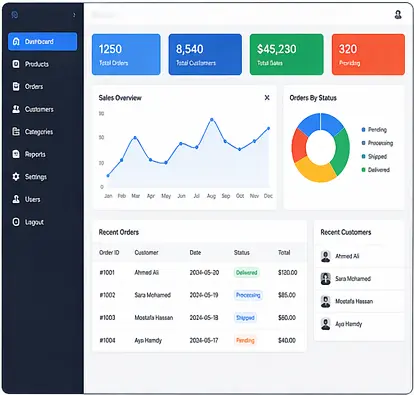Image resolution: width=414 pixels, height=395 pixels.
Task: Sort by the Status column header
Action: click(x=242, y=252)
